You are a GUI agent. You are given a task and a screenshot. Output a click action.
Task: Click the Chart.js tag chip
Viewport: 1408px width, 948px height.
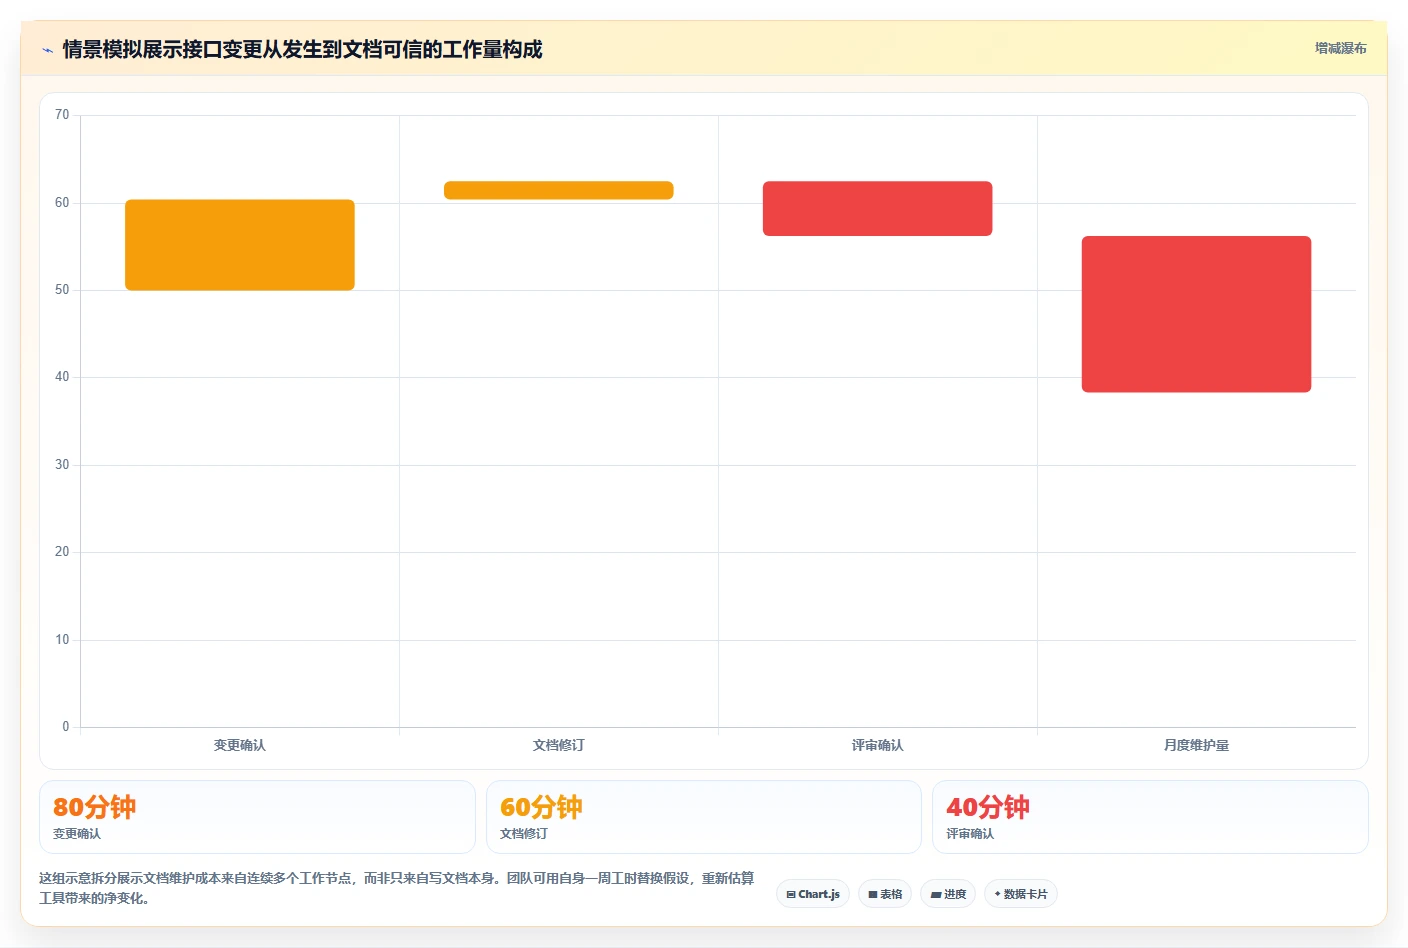pos(813,894)
